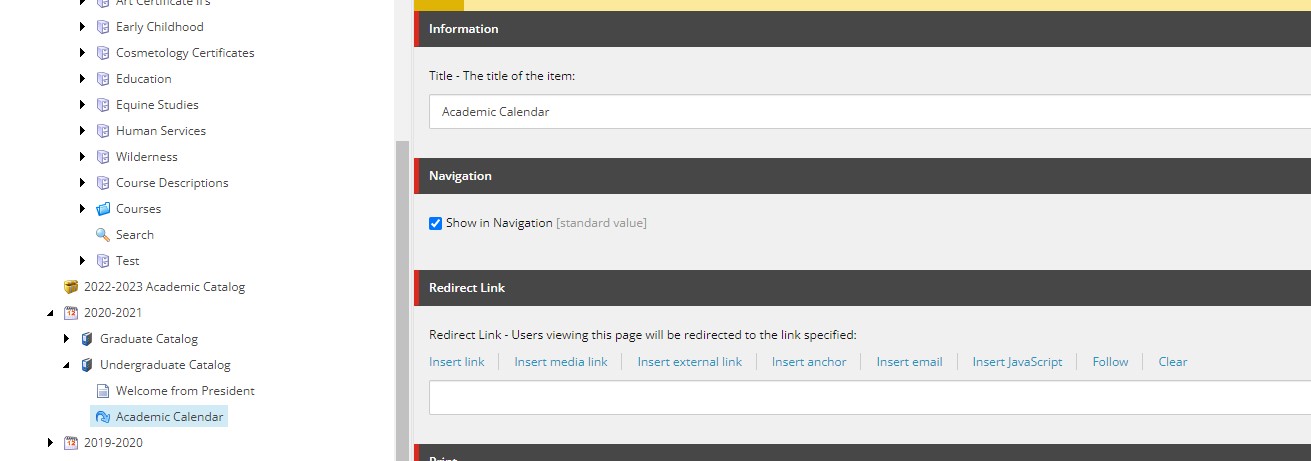Image resolution: width=1311 pixels, height=461 pixels.
Task: Click the Insert link command
Action: click(x=456, y=362)
